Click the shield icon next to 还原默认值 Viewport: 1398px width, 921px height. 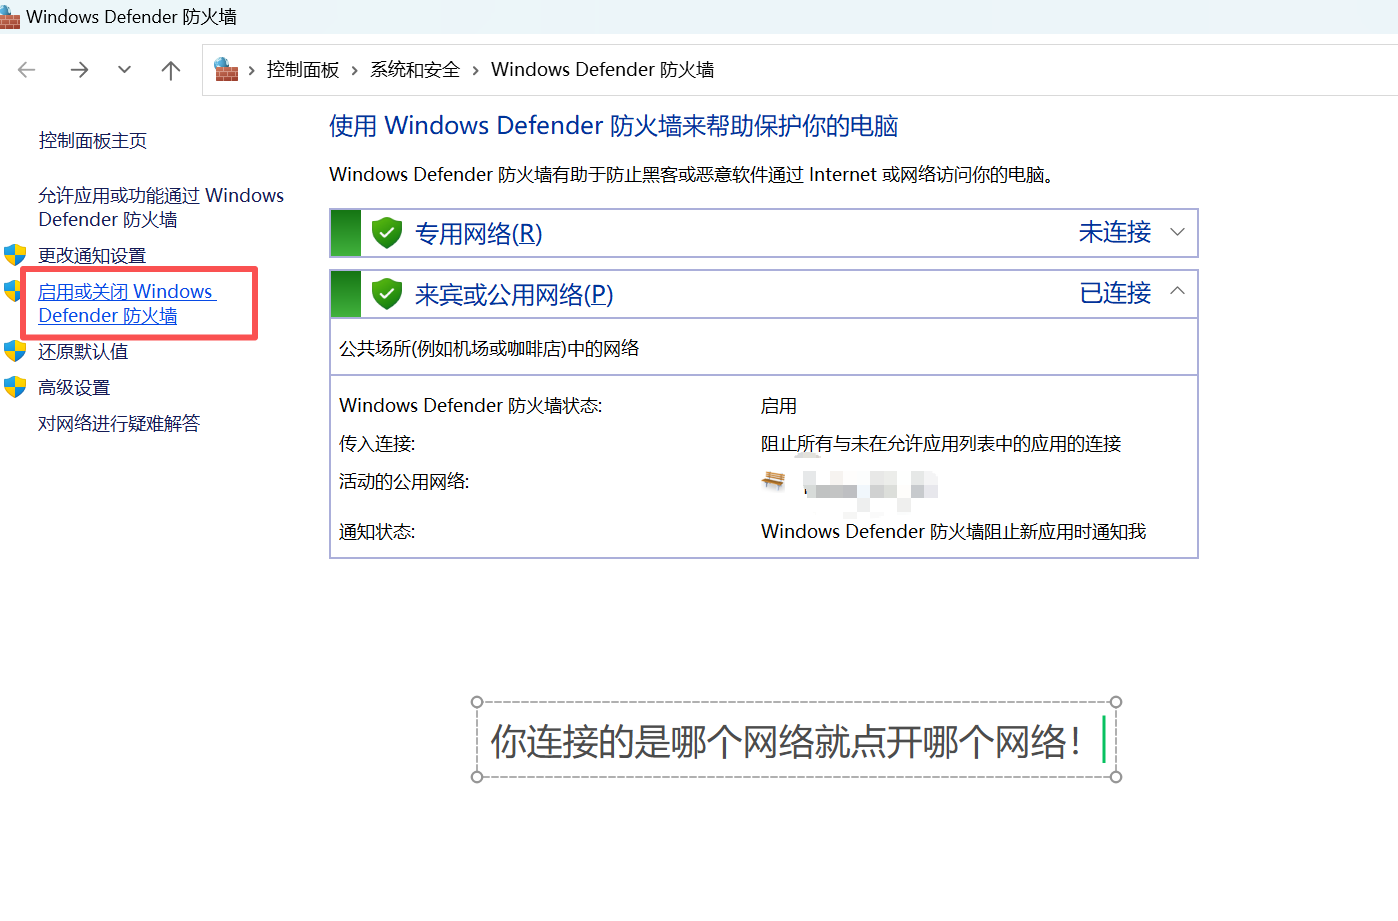[x=15, y=351]
